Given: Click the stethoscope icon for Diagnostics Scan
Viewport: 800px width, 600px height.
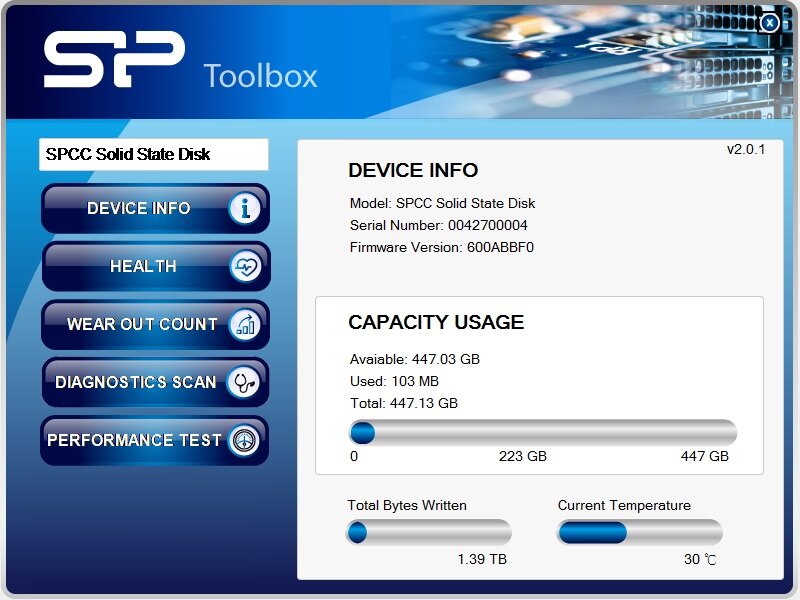Looking at the screenshot, I should click(246, 382).
